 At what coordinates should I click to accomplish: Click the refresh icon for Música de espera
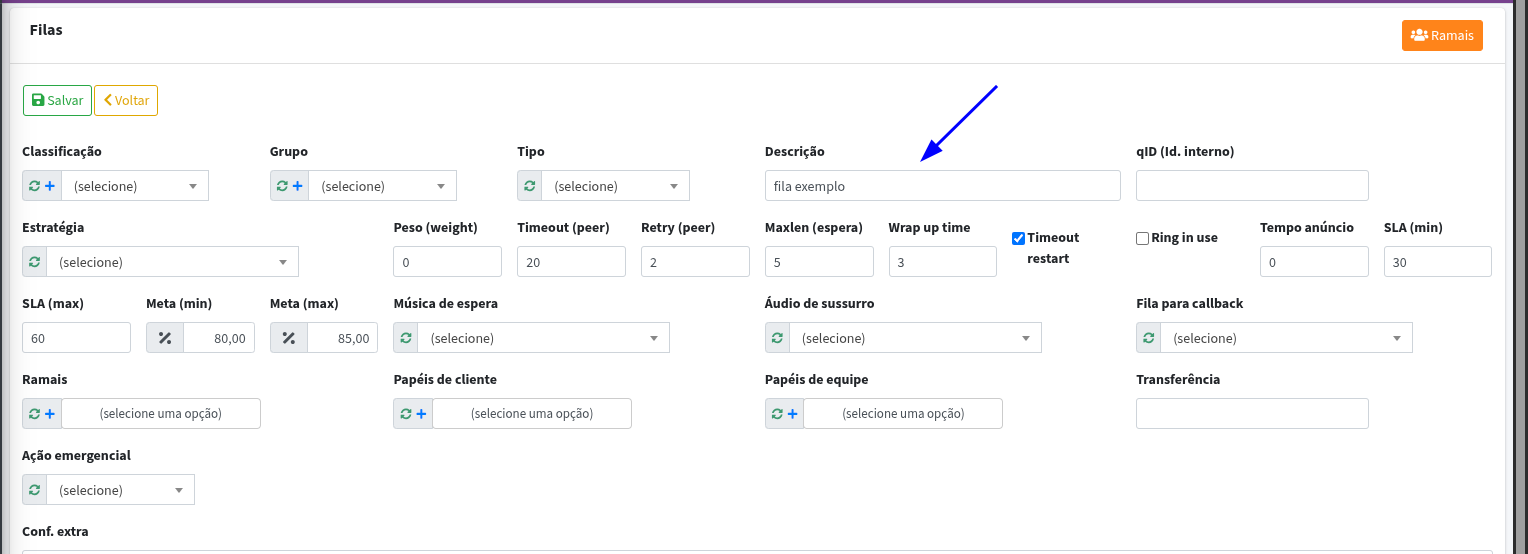(406, 338)
